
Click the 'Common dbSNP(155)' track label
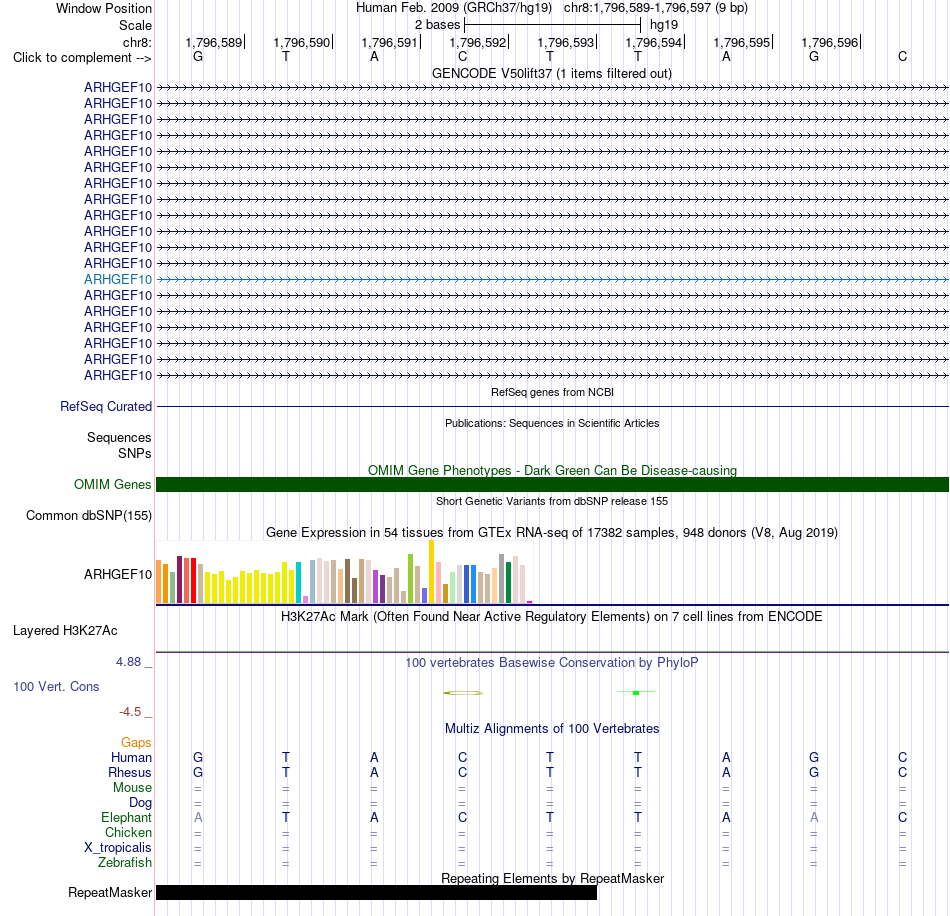[88, 516]
